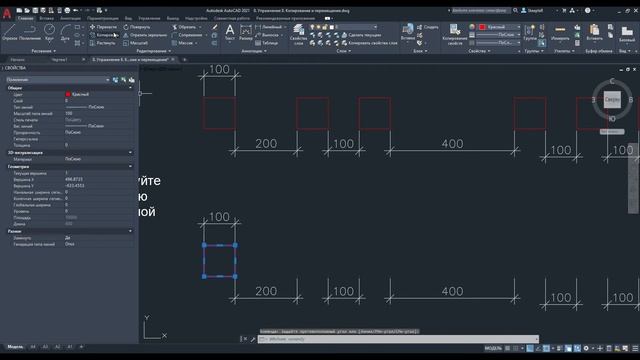Click the Measure (Измерить) tool

point(560,32)
